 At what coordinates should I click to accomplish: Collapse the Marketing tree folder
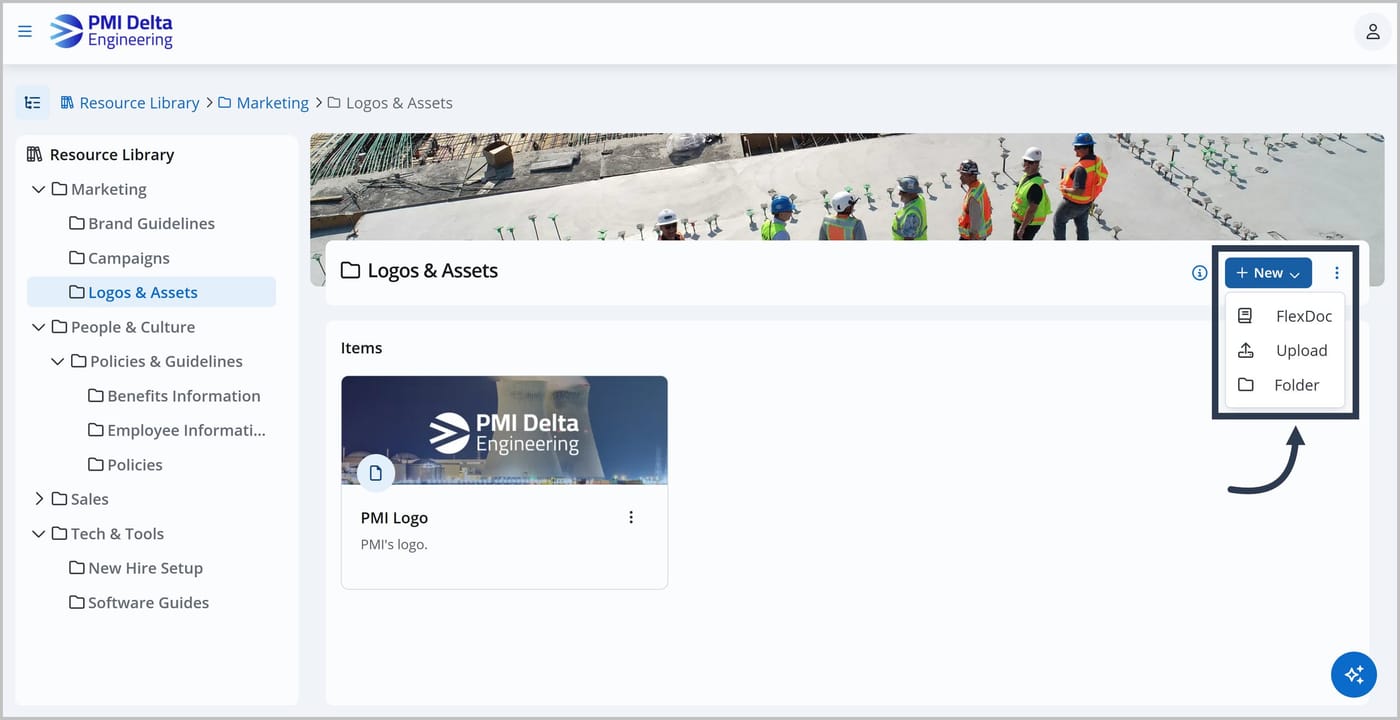[39, 189]
